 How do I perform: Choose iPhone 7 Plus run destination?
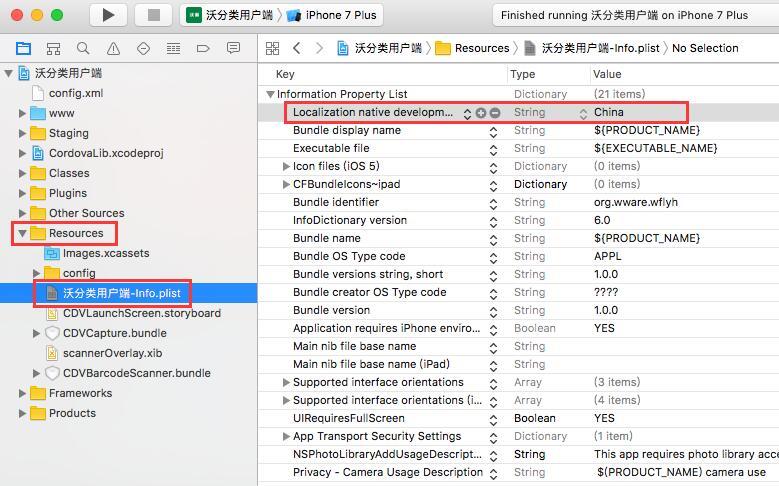(x=332, y=15)
